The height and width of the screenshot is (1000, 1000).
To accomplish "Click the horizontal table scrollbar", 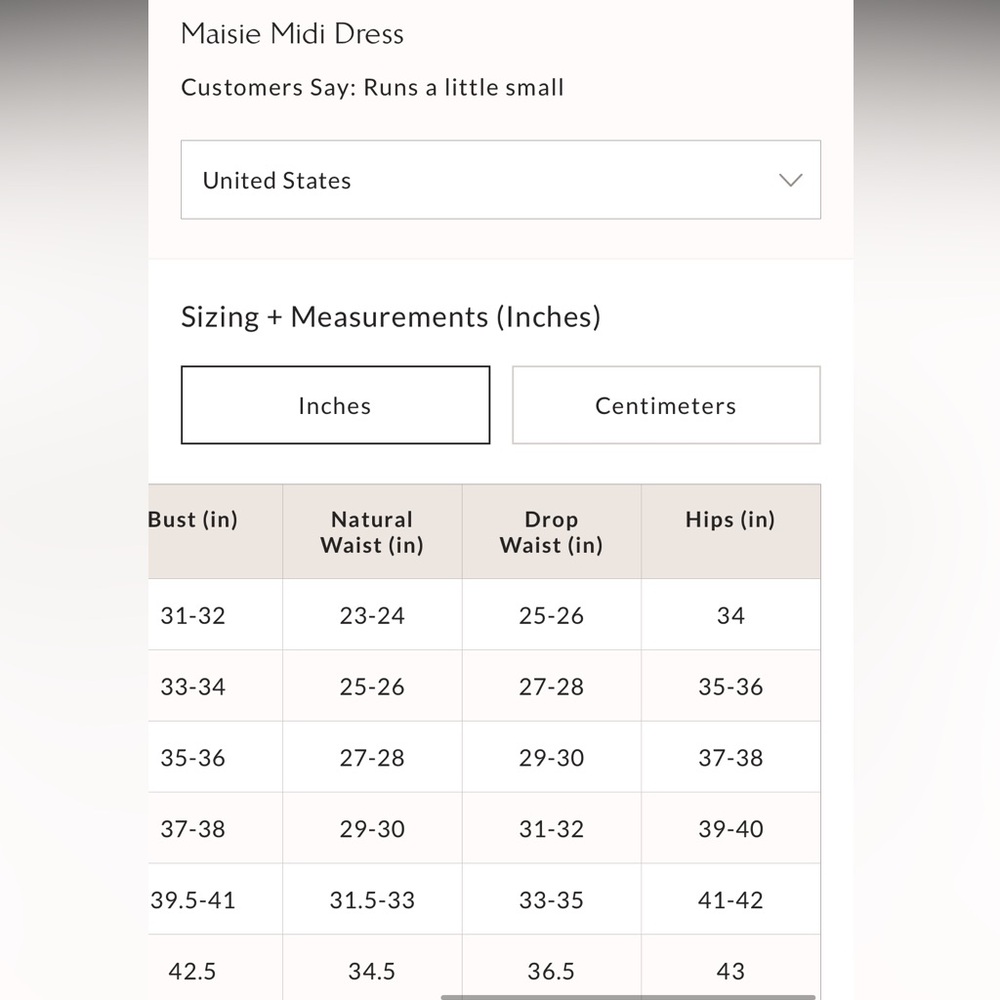I will [628, 997].
